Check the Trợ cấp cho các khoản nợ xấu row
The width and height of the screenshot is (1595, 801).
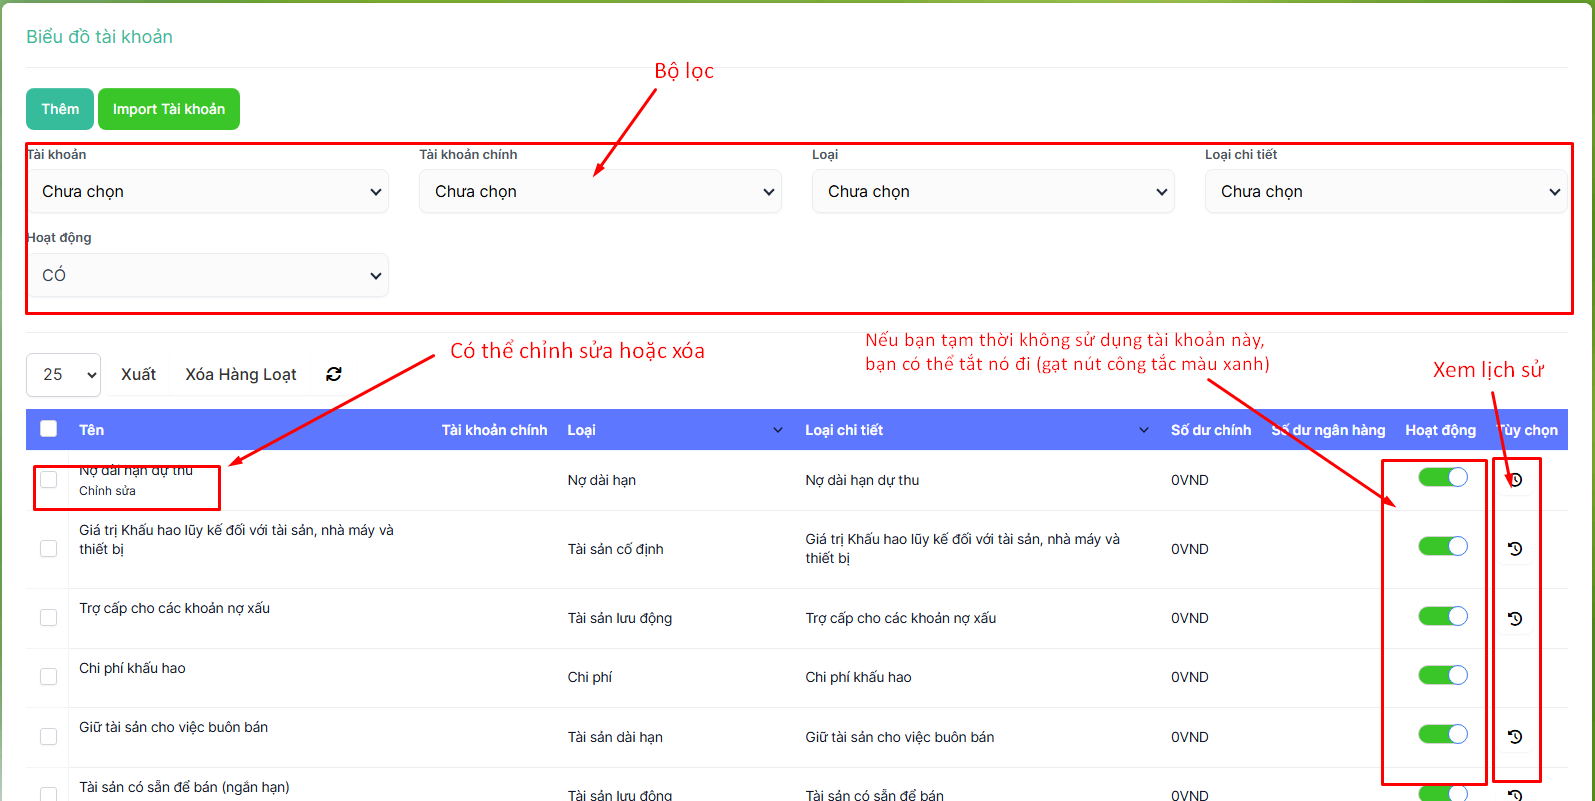pos(49,618)
